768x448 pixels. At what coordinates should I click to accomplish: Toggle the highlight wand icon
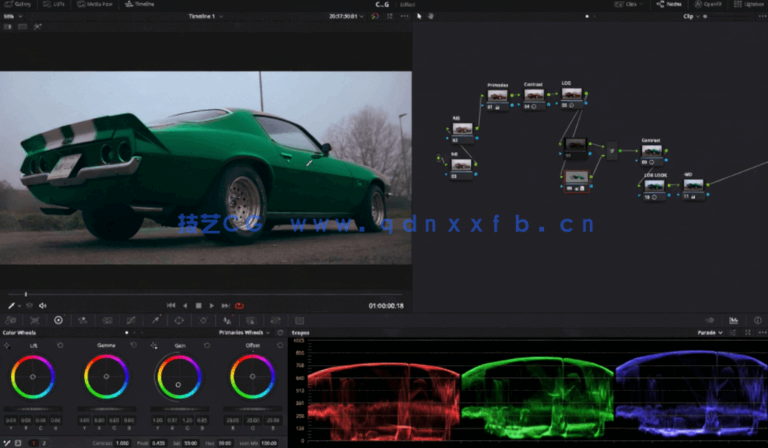click(37, 27)
